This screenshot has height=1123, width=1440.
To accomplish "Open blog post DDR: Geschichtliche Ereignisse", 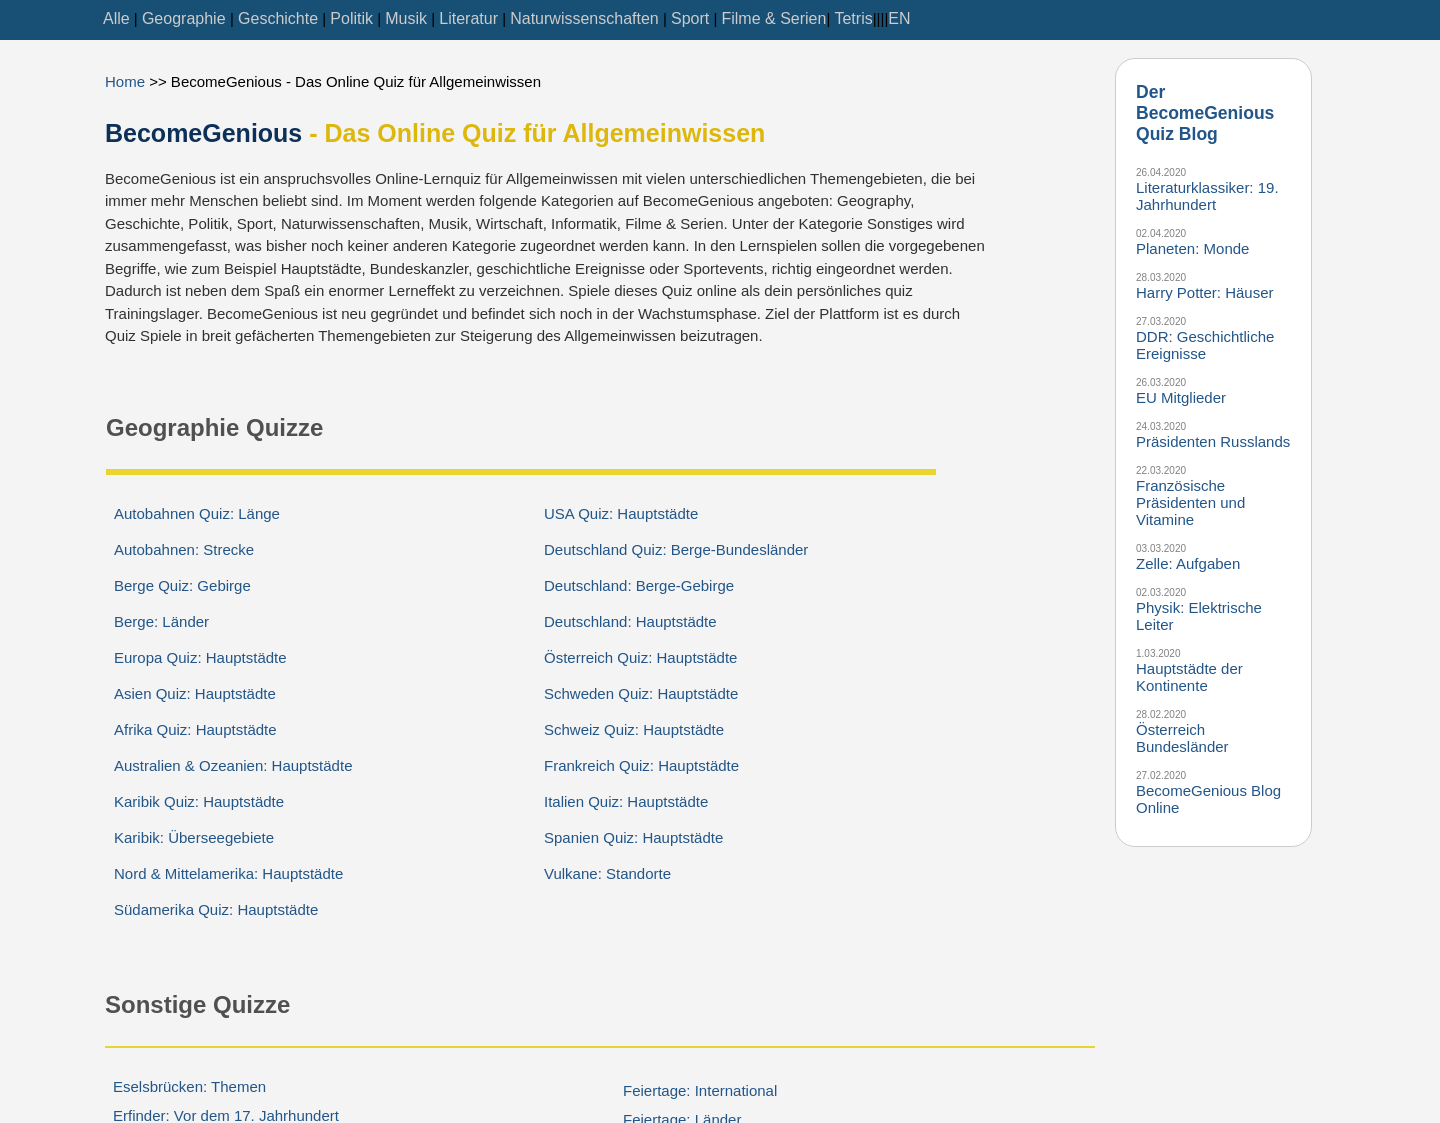I will [1205, 345].
